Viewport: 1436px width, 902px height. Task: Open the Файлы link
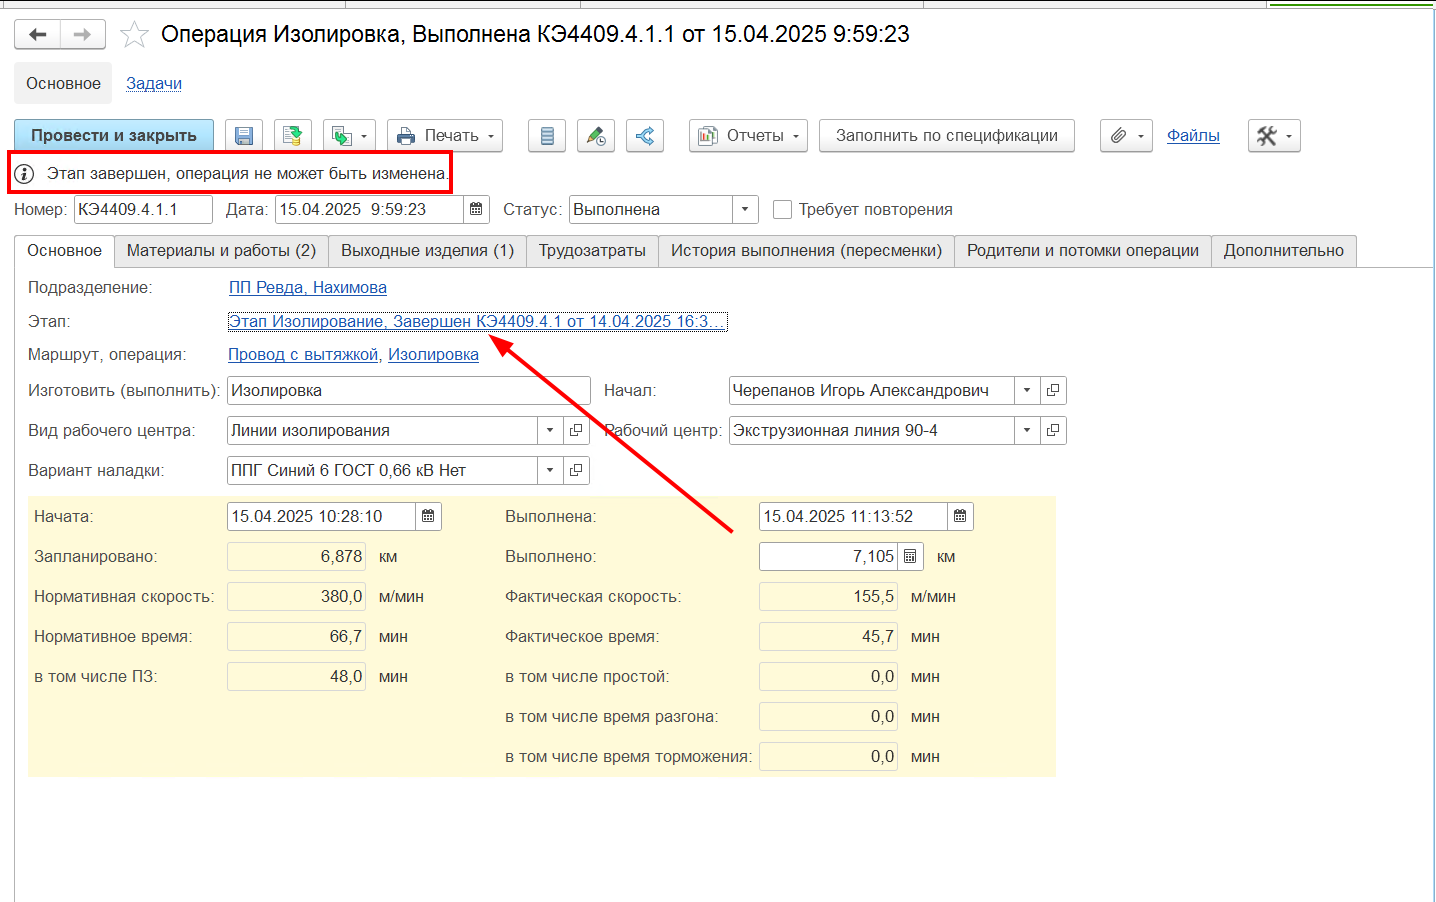pos(1193,136)
